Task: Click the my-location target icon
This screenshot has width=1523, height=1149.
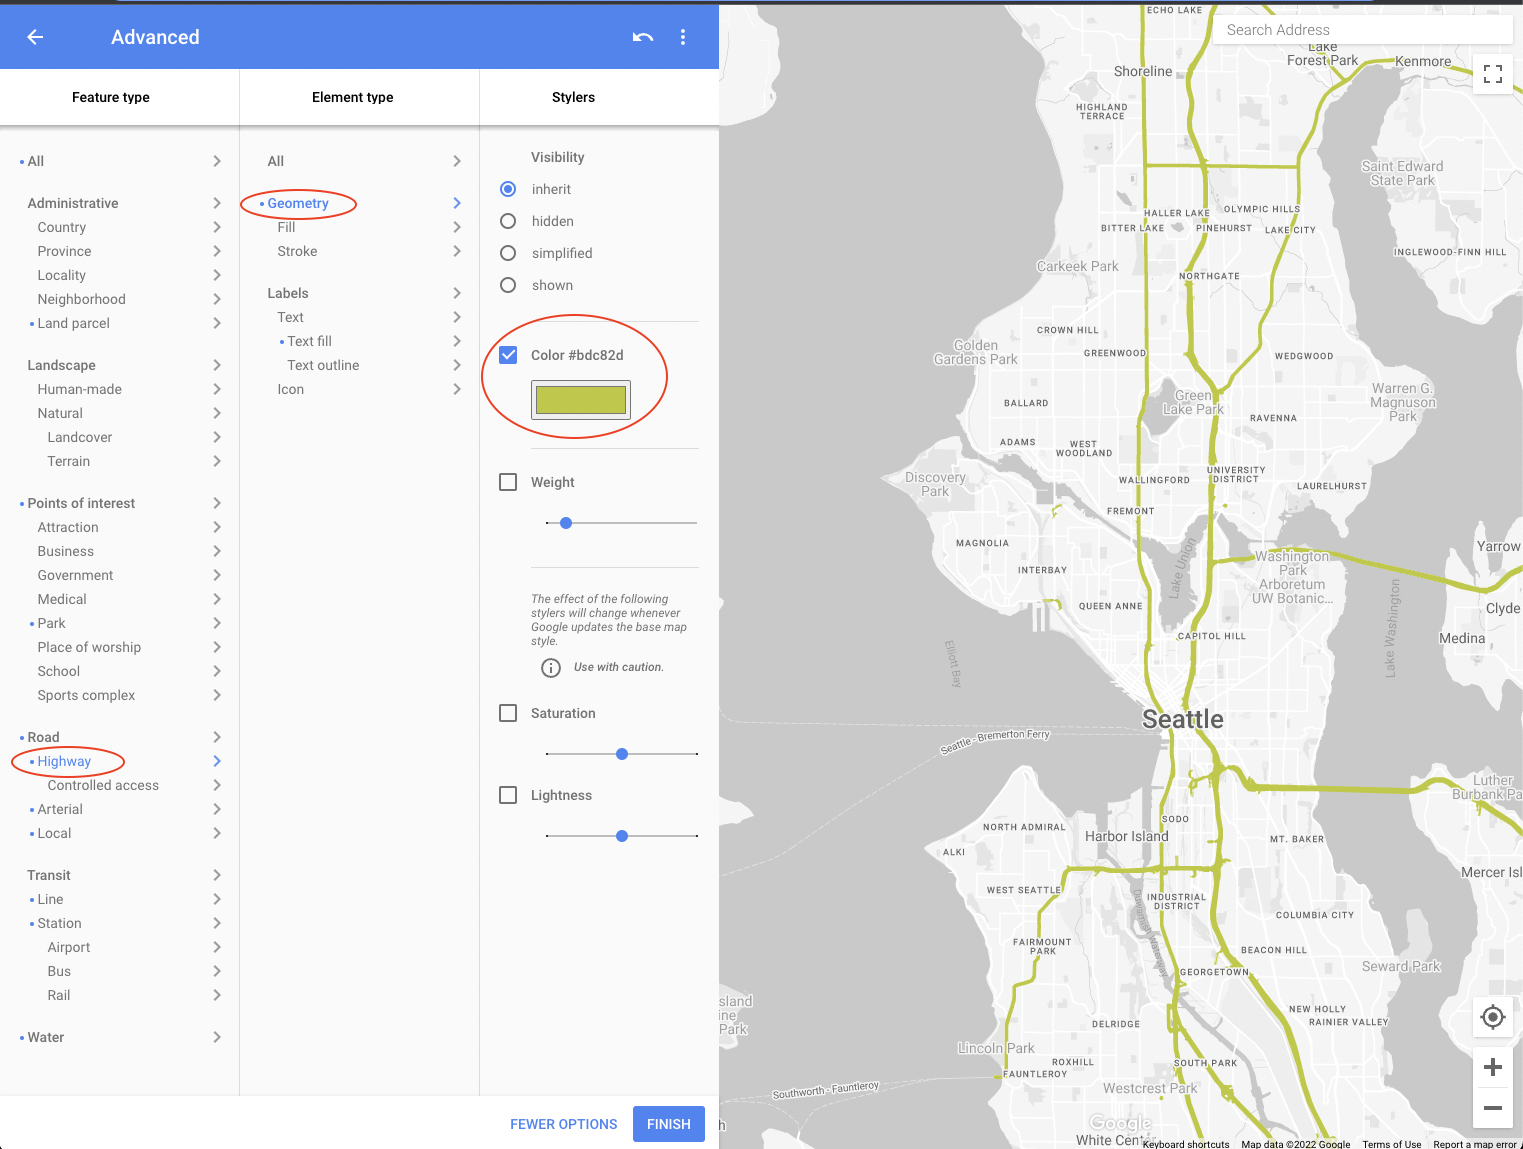Action: click(x=1492, y=1016)
